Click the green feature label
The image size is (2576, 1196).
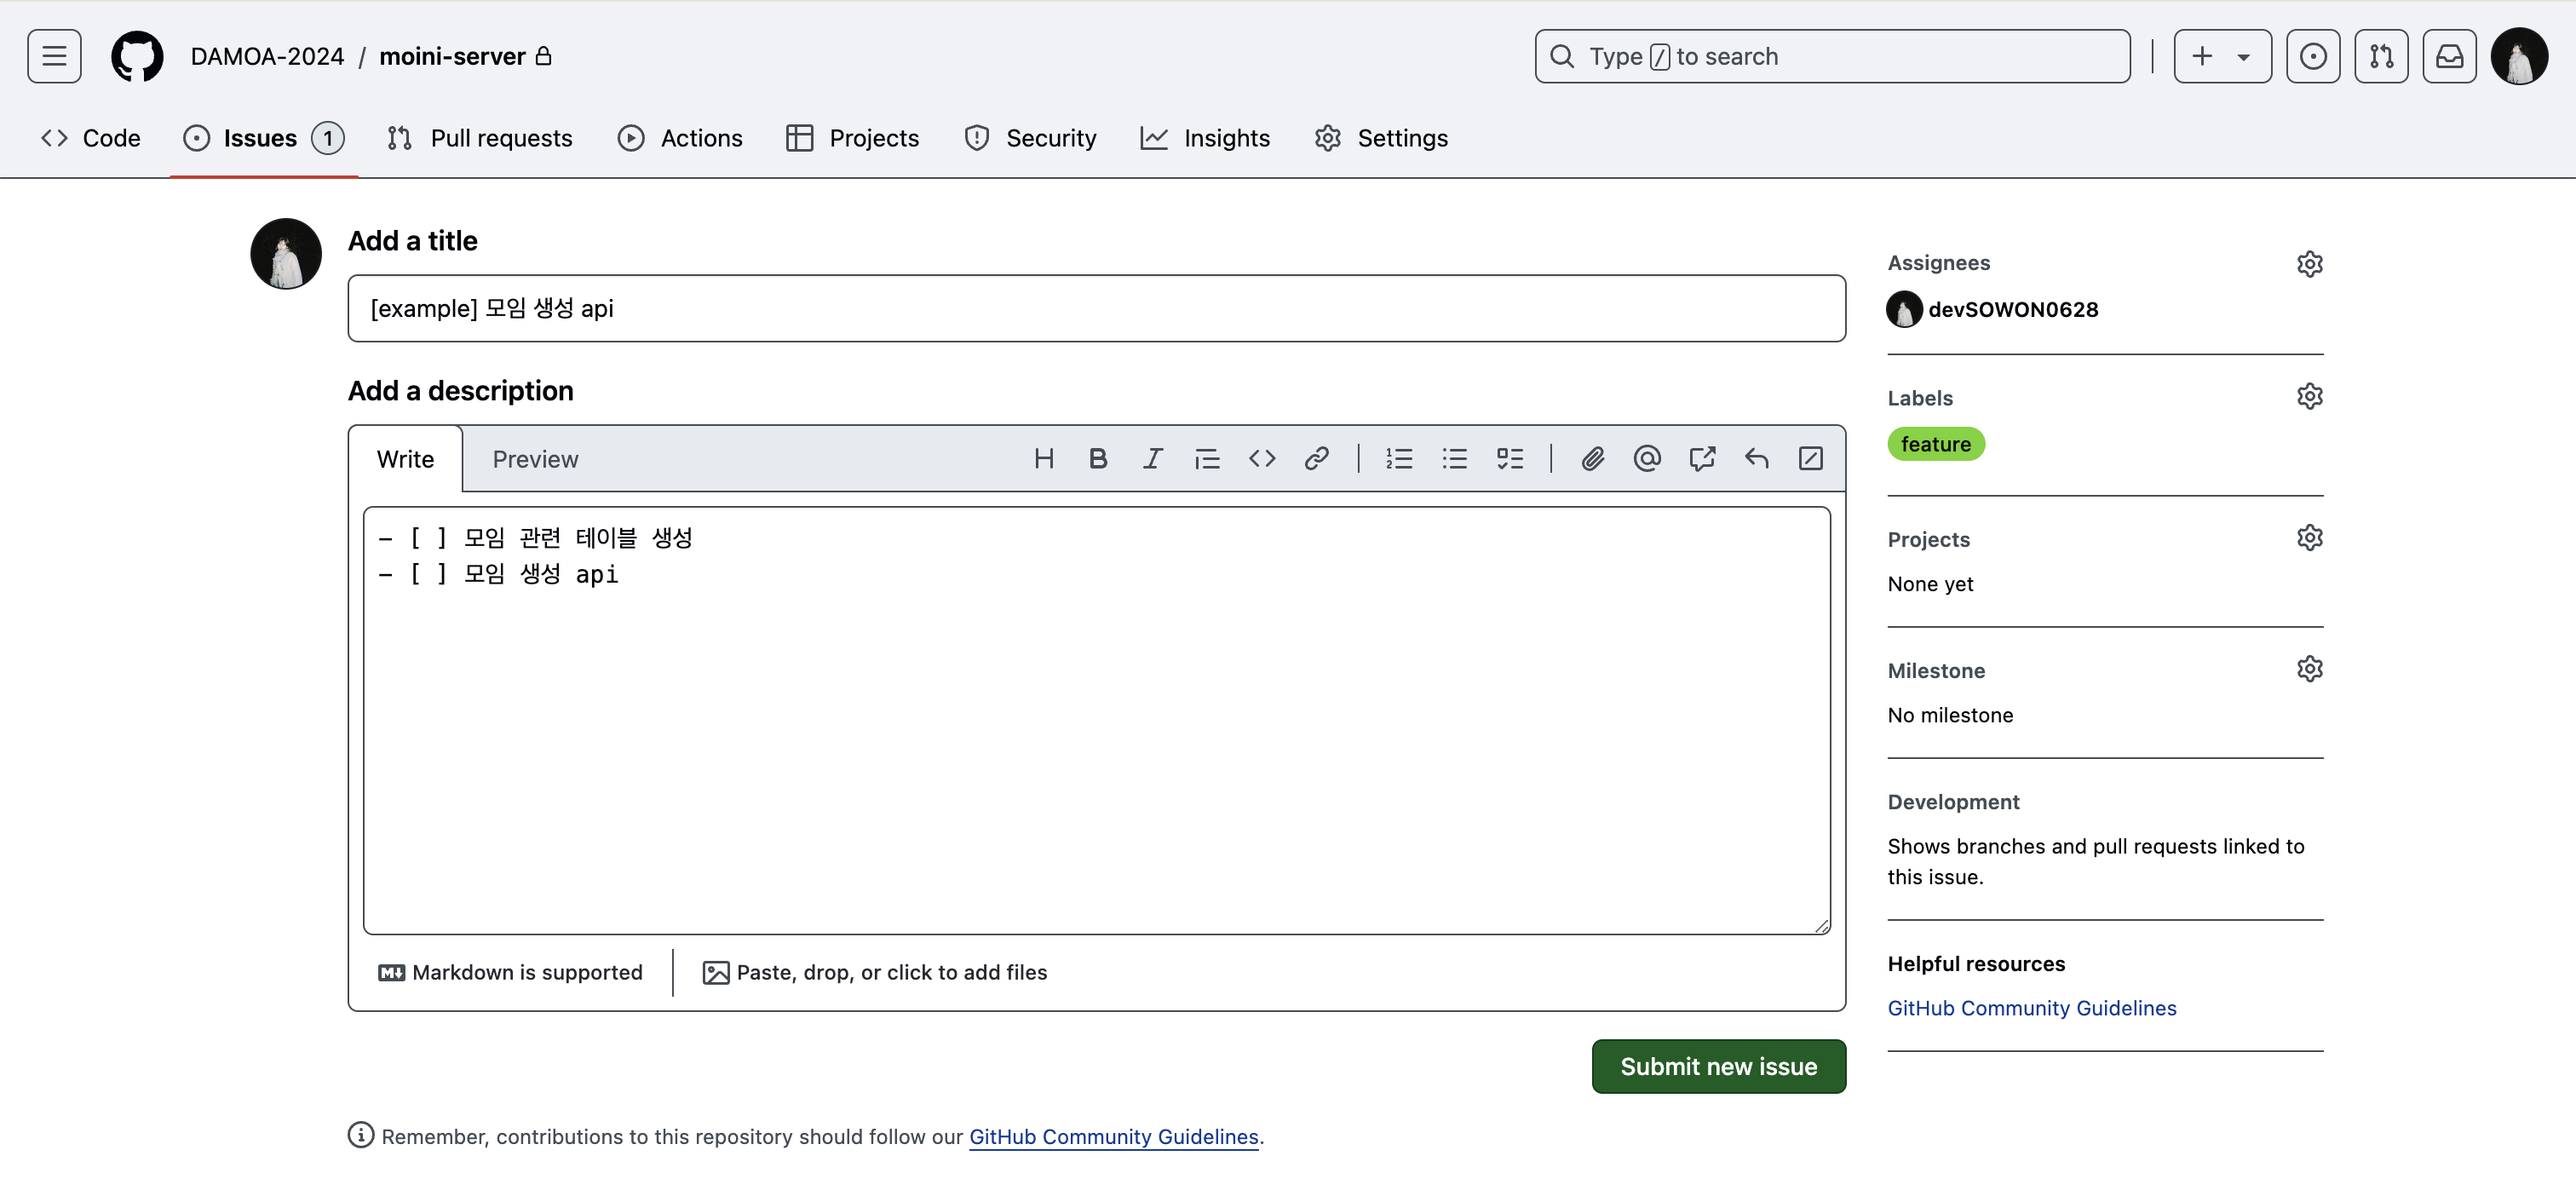(1936, 443)
